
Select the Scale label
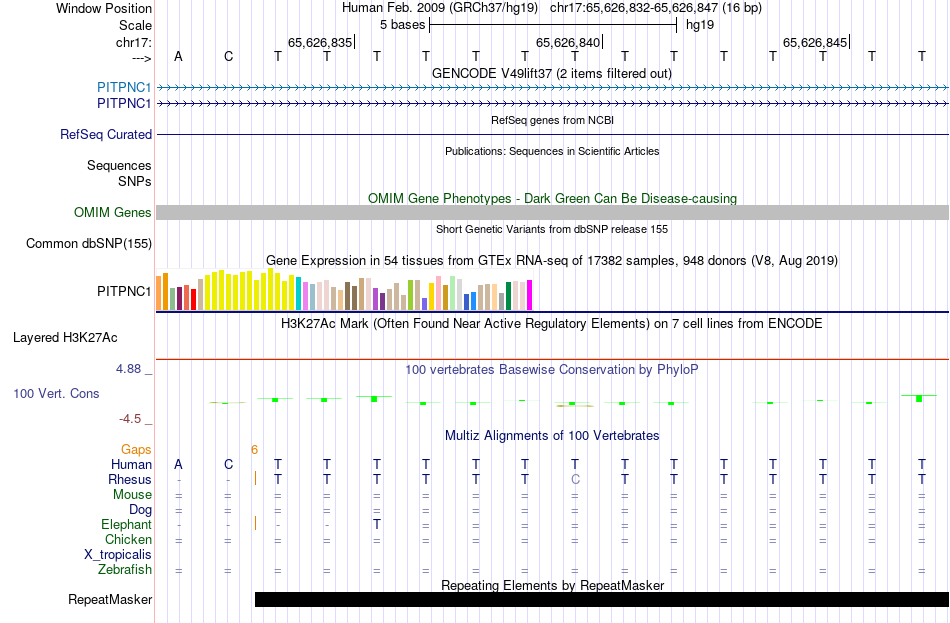click(135, 25)
